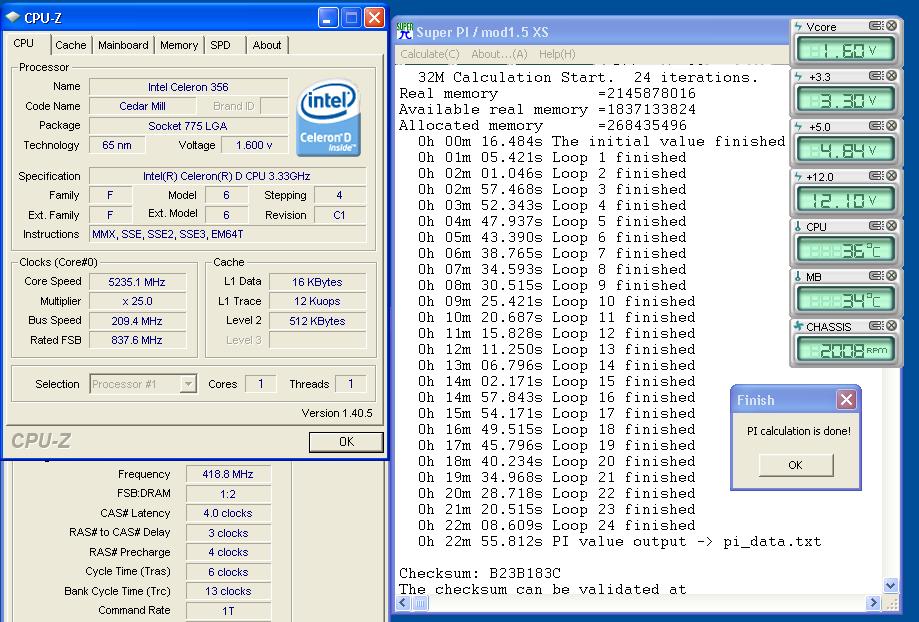Click the Vcore lightning bolt icon
The height and width of the screenshot is (622, 919).
798,26
